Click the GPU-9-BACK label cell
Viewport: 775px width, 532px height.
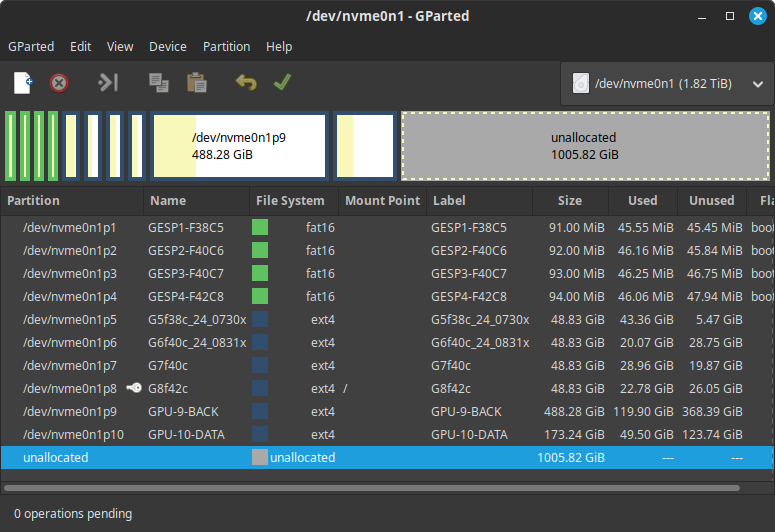point(466,411)
